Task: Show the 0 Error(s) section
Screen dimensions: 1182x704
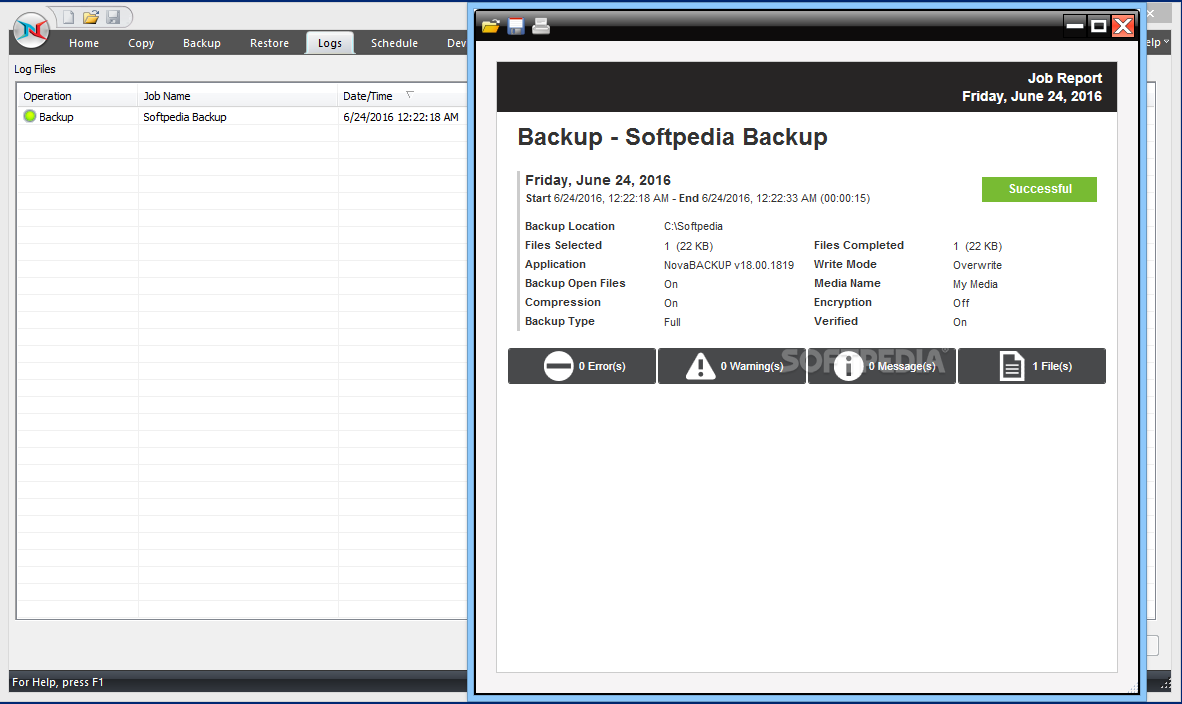Action: [582, 366]
